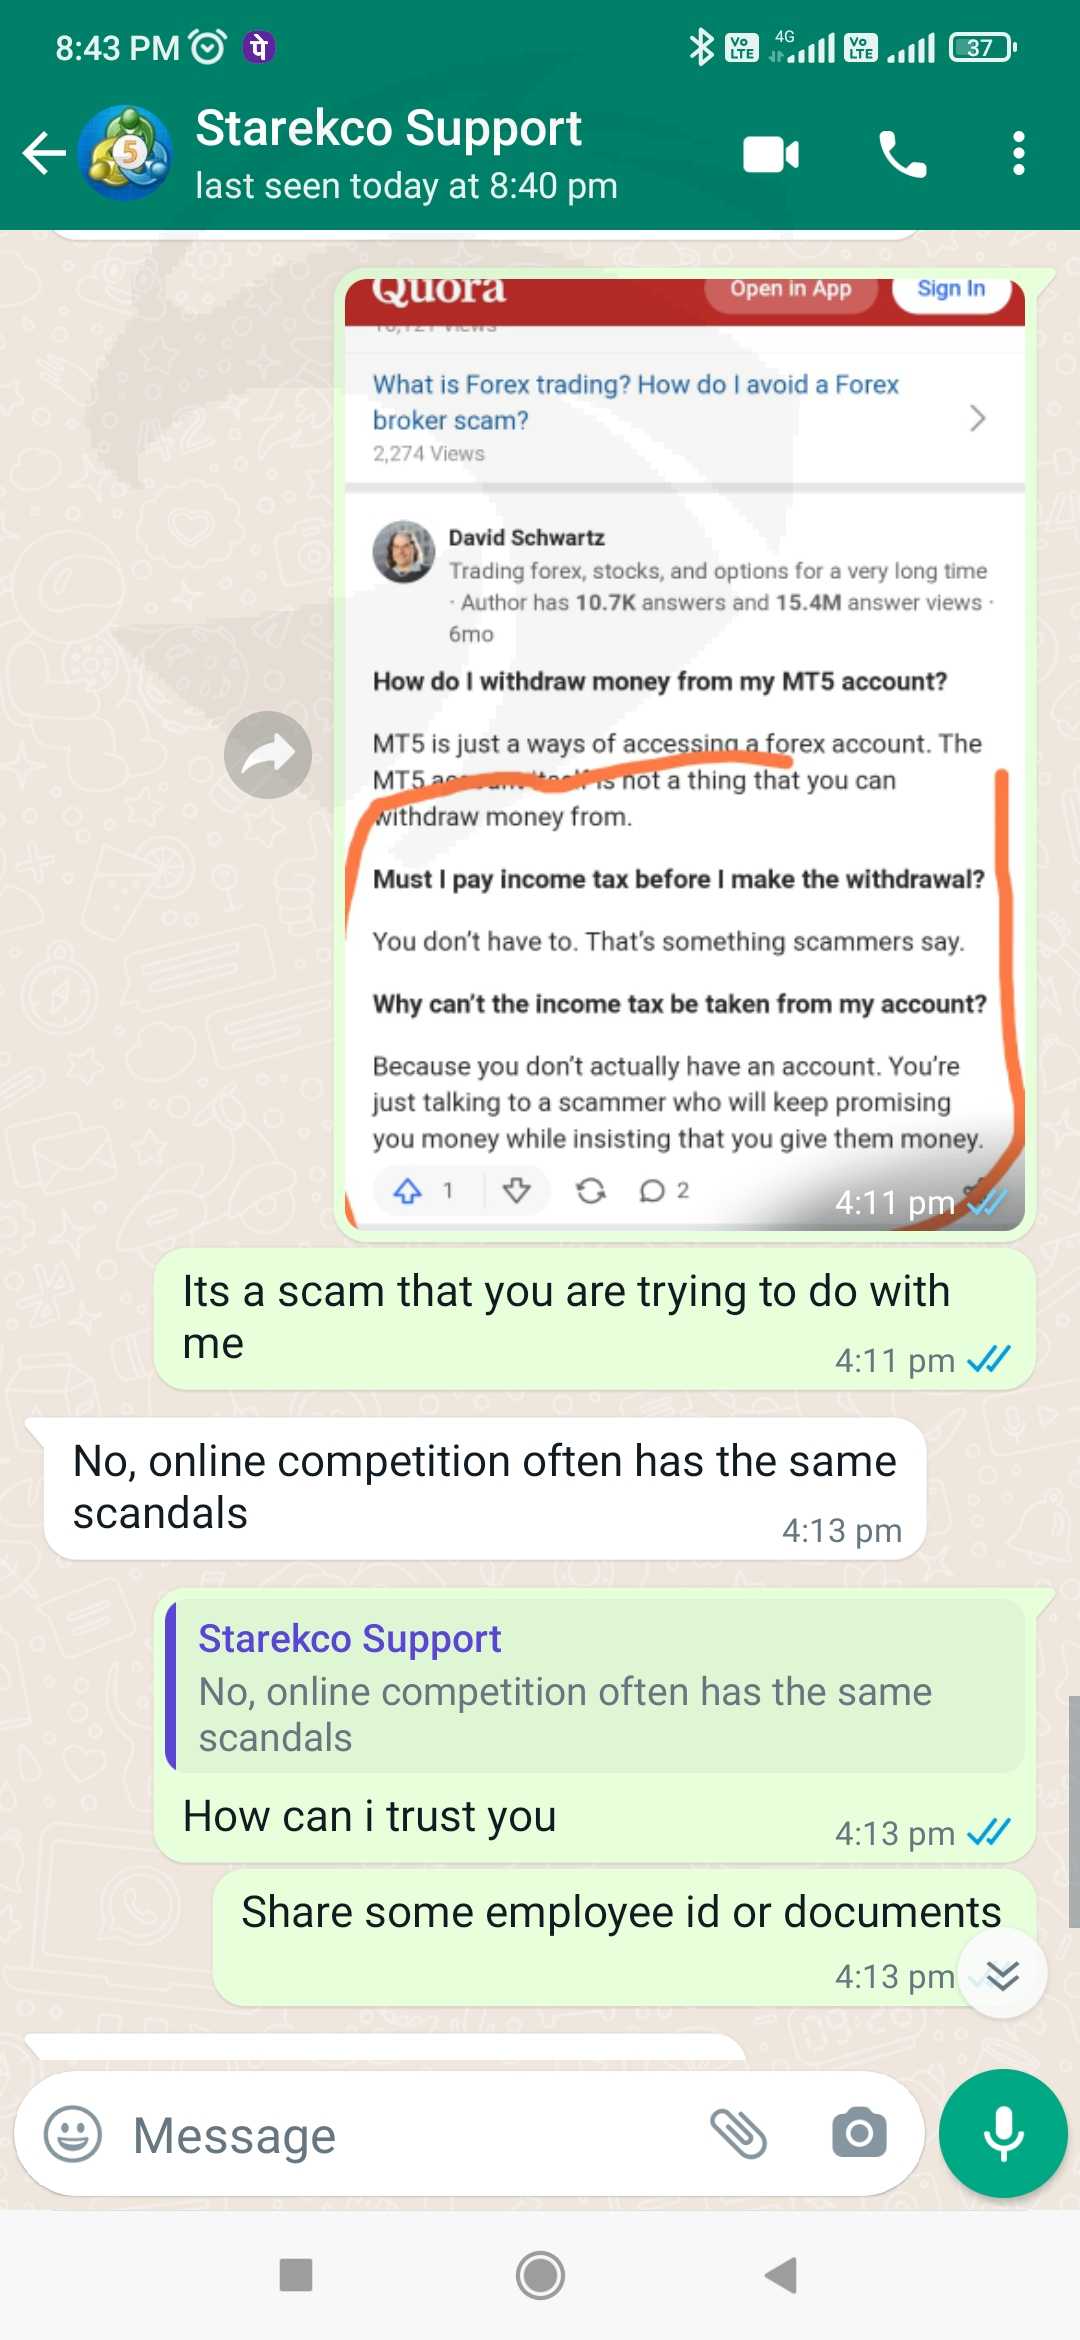
Task: Tap the Android recent apps square button
Action: [296, 2275]
